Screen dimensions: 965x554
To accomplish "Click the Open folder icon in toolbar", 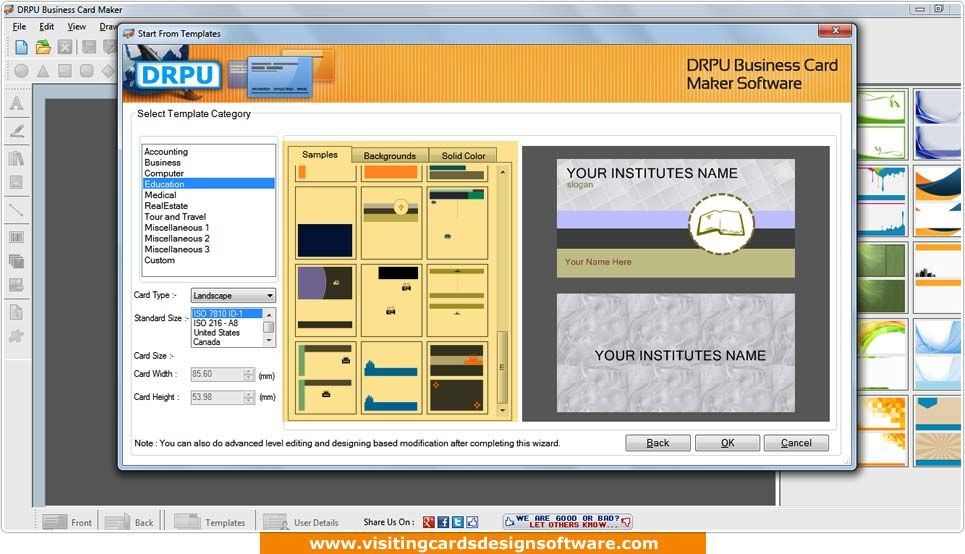I will pyautogui.click(x=43, y=47).
